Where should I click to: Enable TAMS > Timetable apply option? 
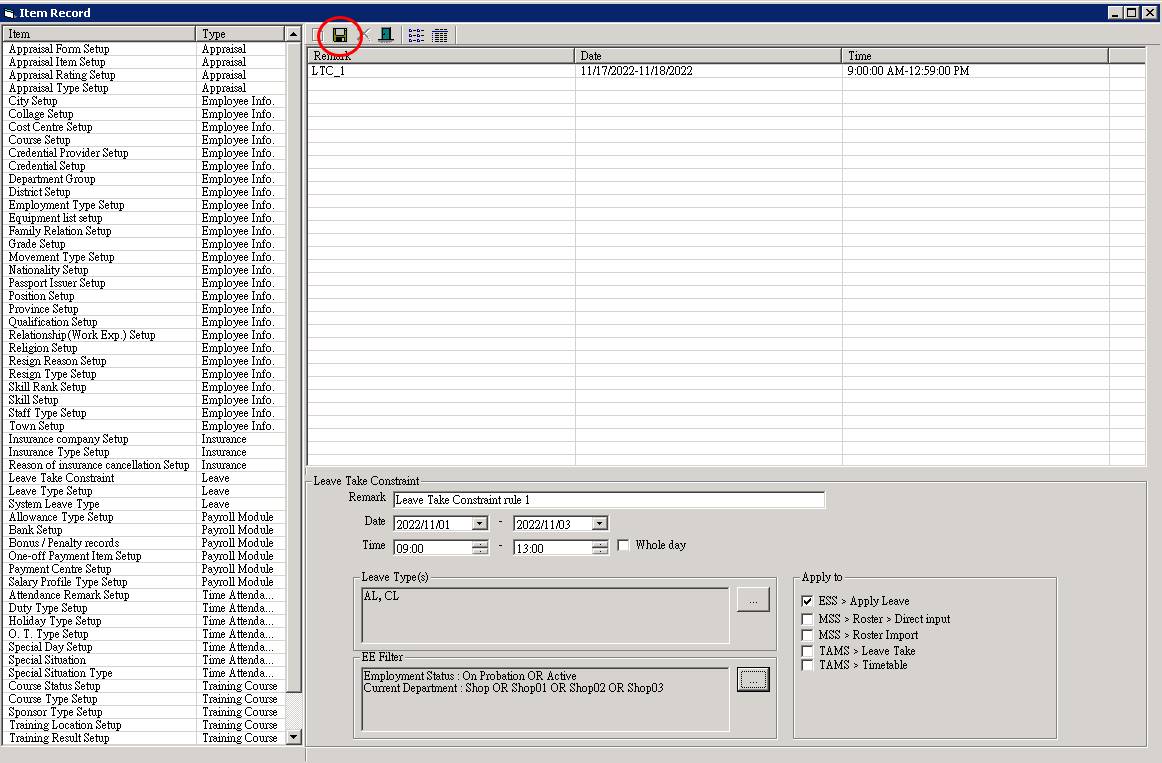pos(807,665)
